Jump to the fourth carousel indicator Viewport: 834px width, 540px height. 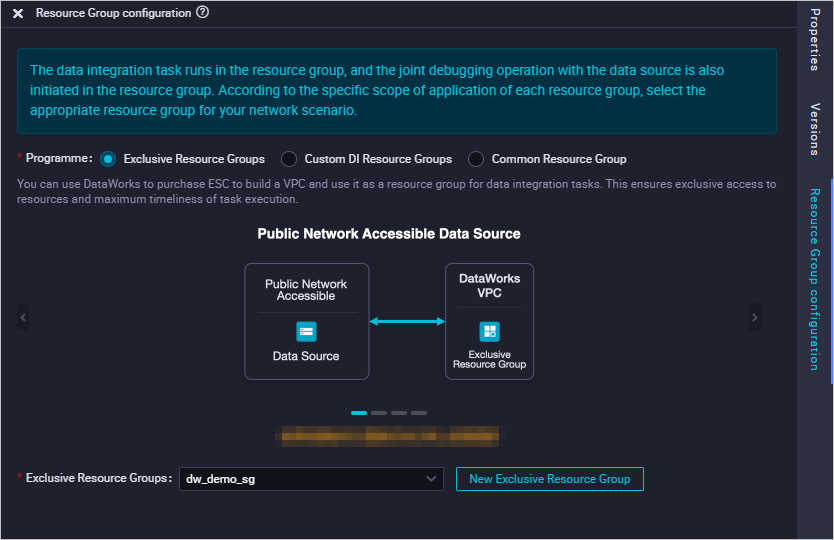419,413
